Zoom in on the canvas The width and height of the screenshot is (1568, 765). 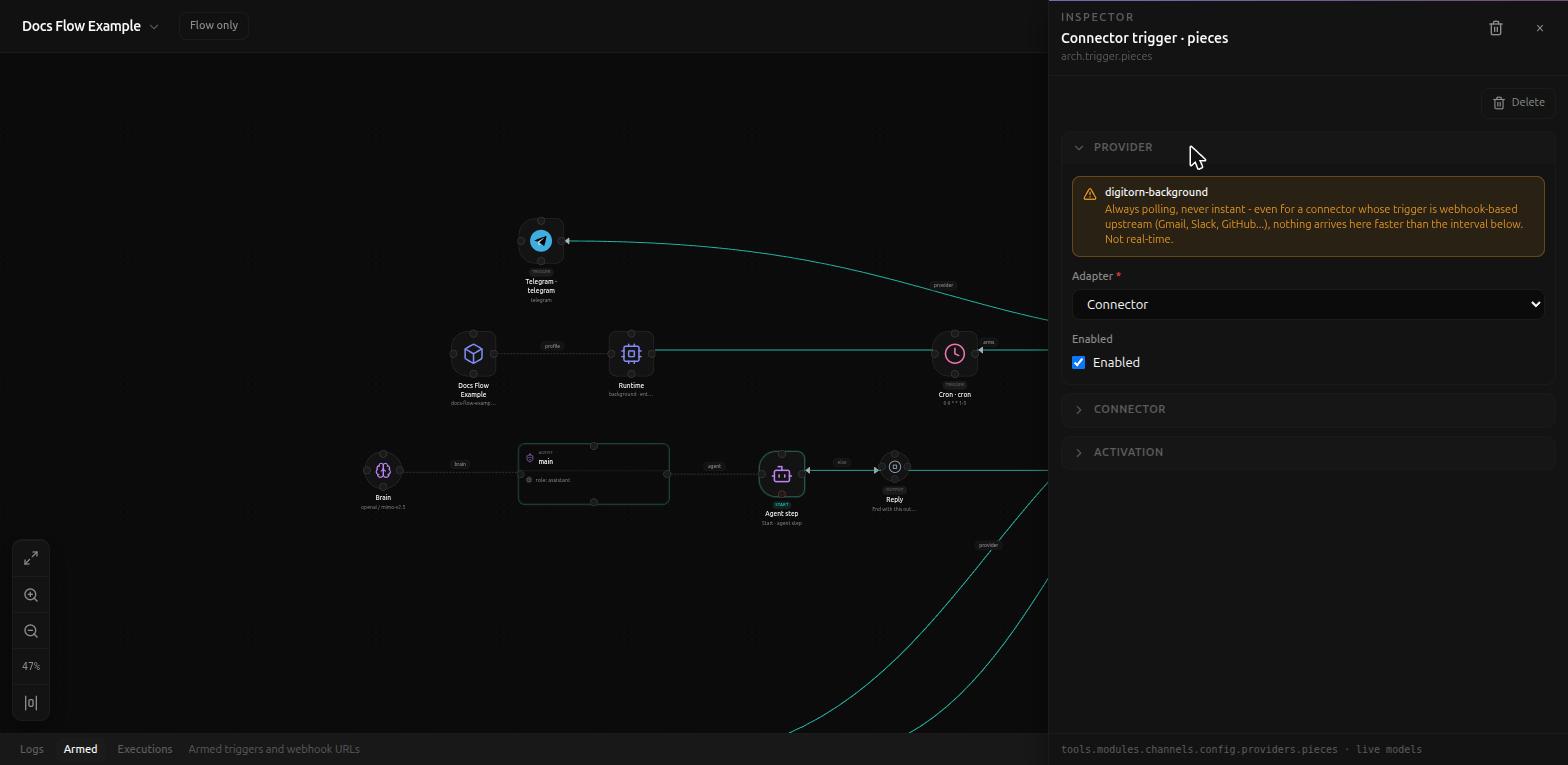click(31, 595)
